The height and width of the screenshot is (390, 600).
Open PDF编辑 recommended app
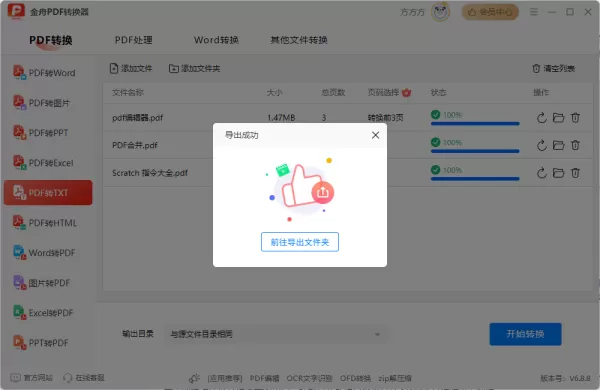(264, 378)
